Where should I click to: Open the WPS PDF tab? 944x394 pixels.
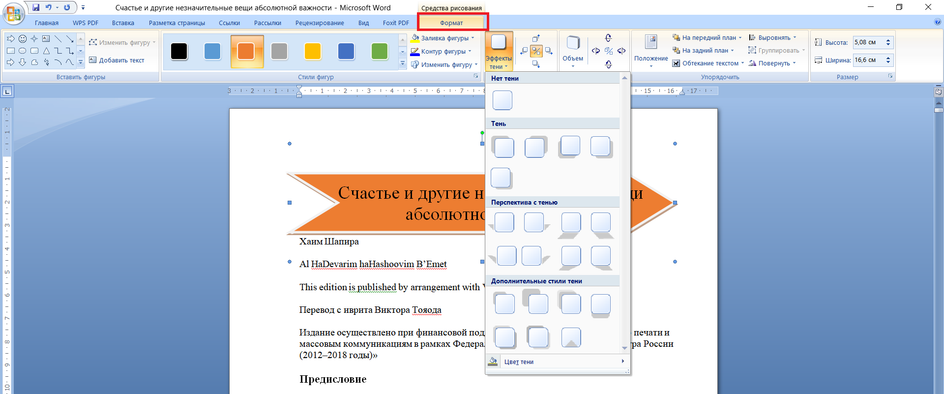(x=85, y=23)
